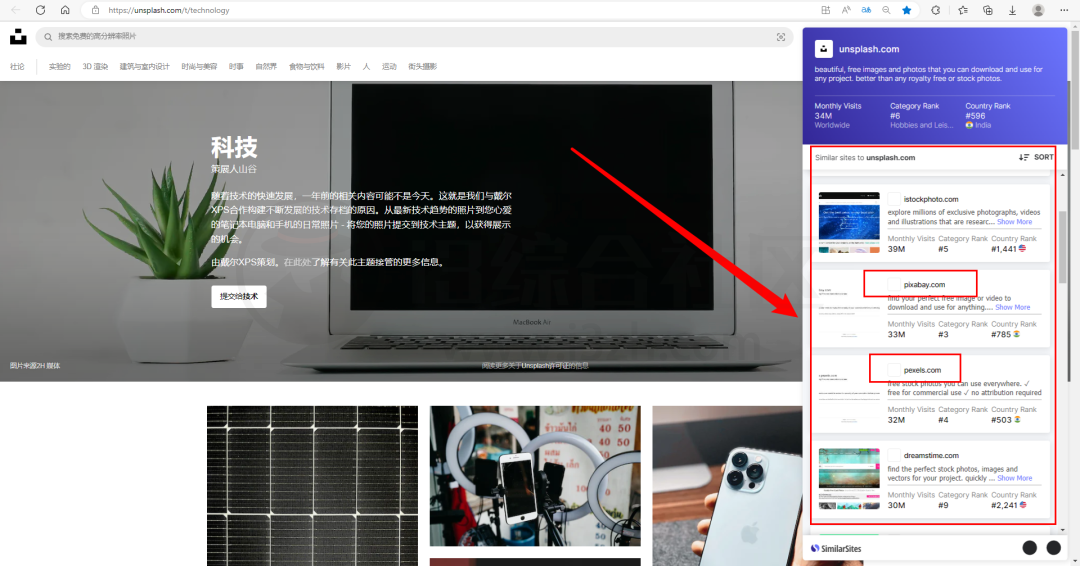Select the 街头摄影 category tab
The image size is (1080, 566).
[422, 67]
